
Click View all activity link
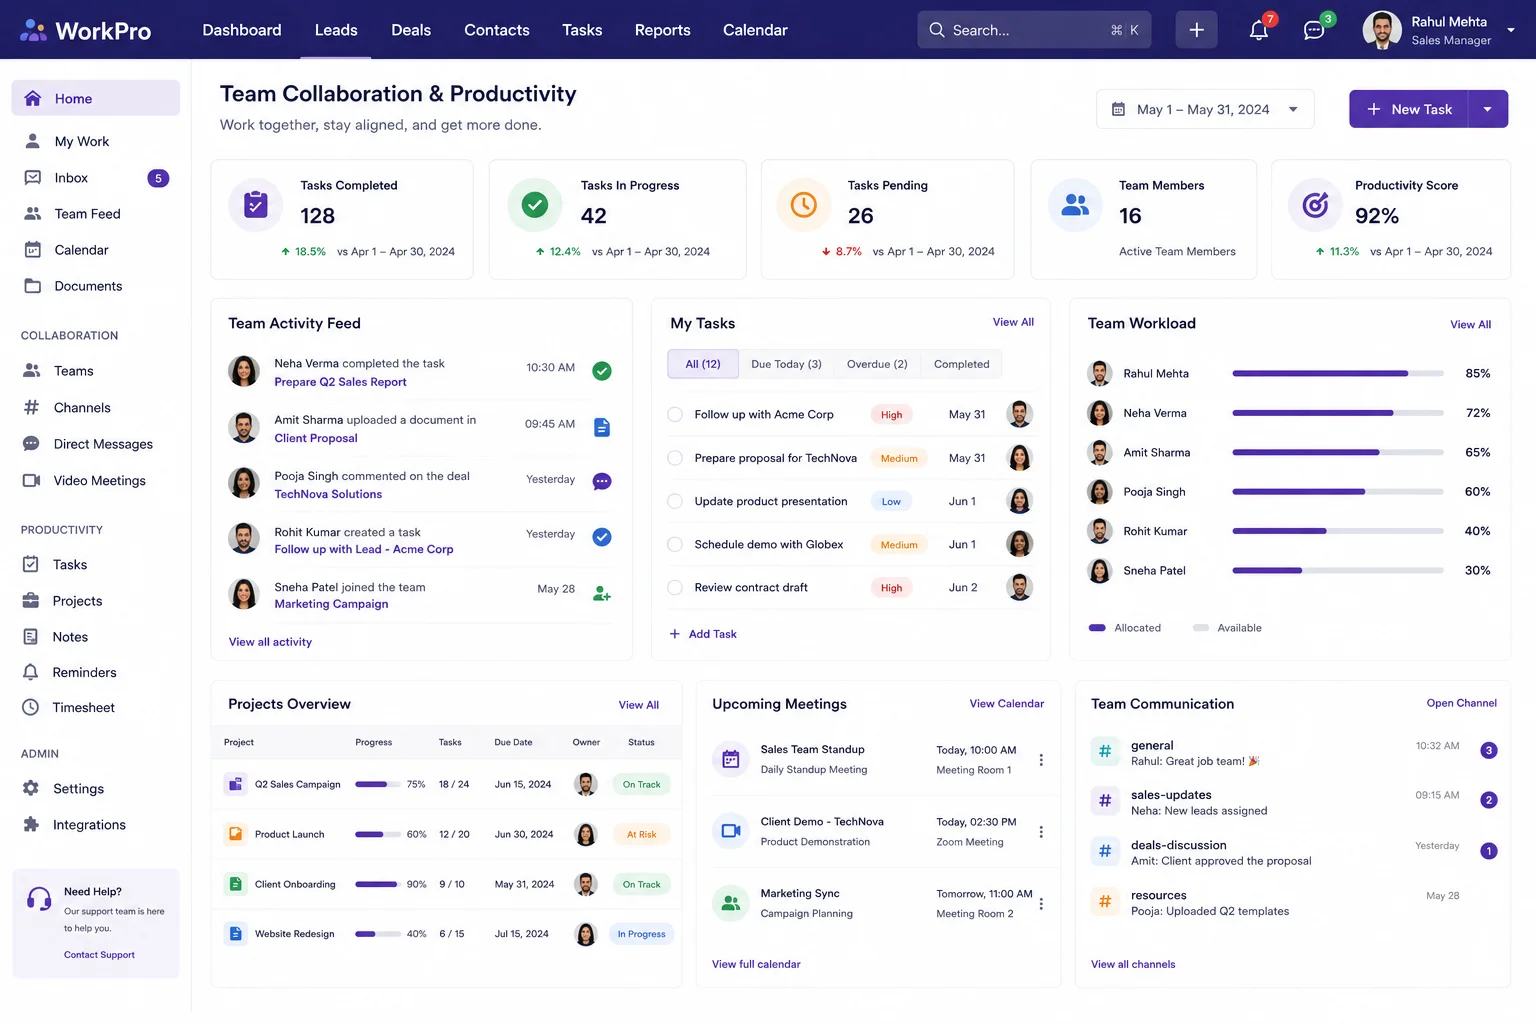pyautogui.click(x=270, y=642)
